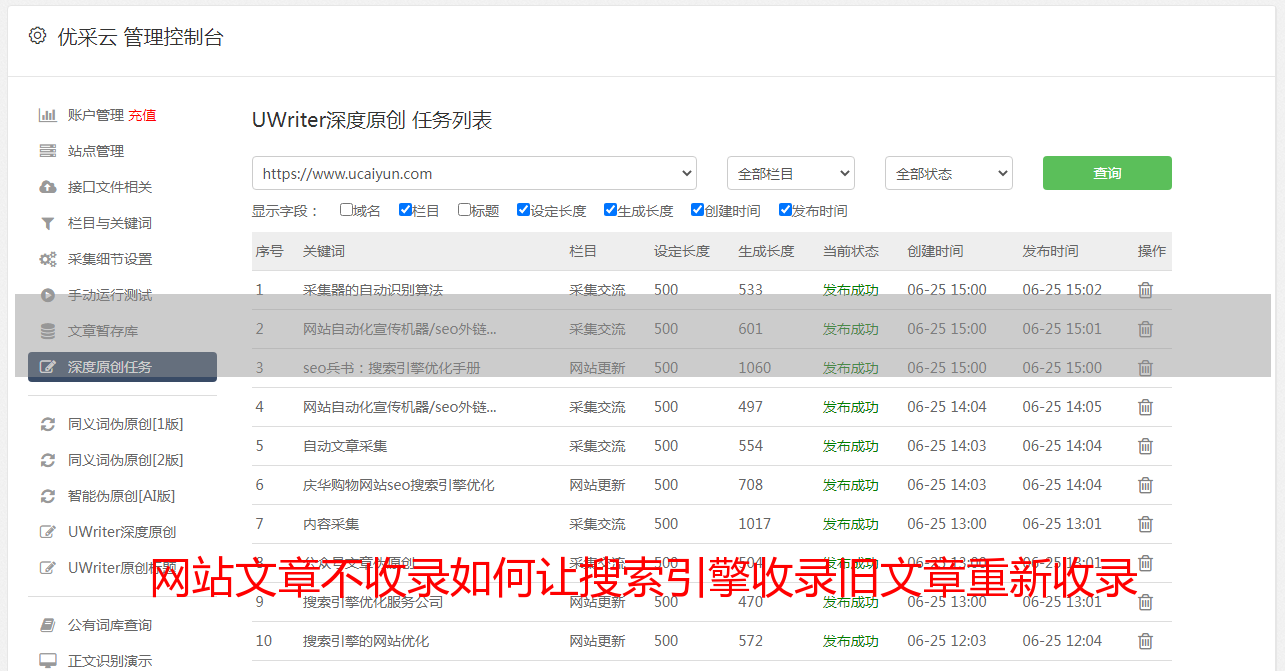Open 智能伪原创[AI版] menu item
This screenshot has height=671, width=1285.
pyautogui.click(x=122, y=496)
